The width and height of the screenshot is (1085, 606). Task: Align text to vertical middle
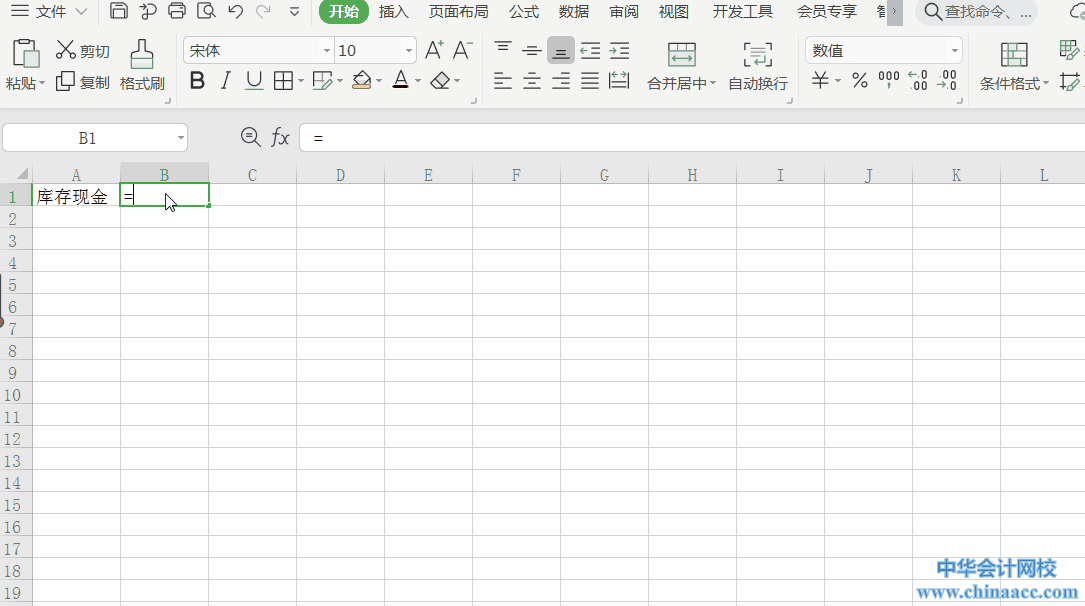point(531,50)
